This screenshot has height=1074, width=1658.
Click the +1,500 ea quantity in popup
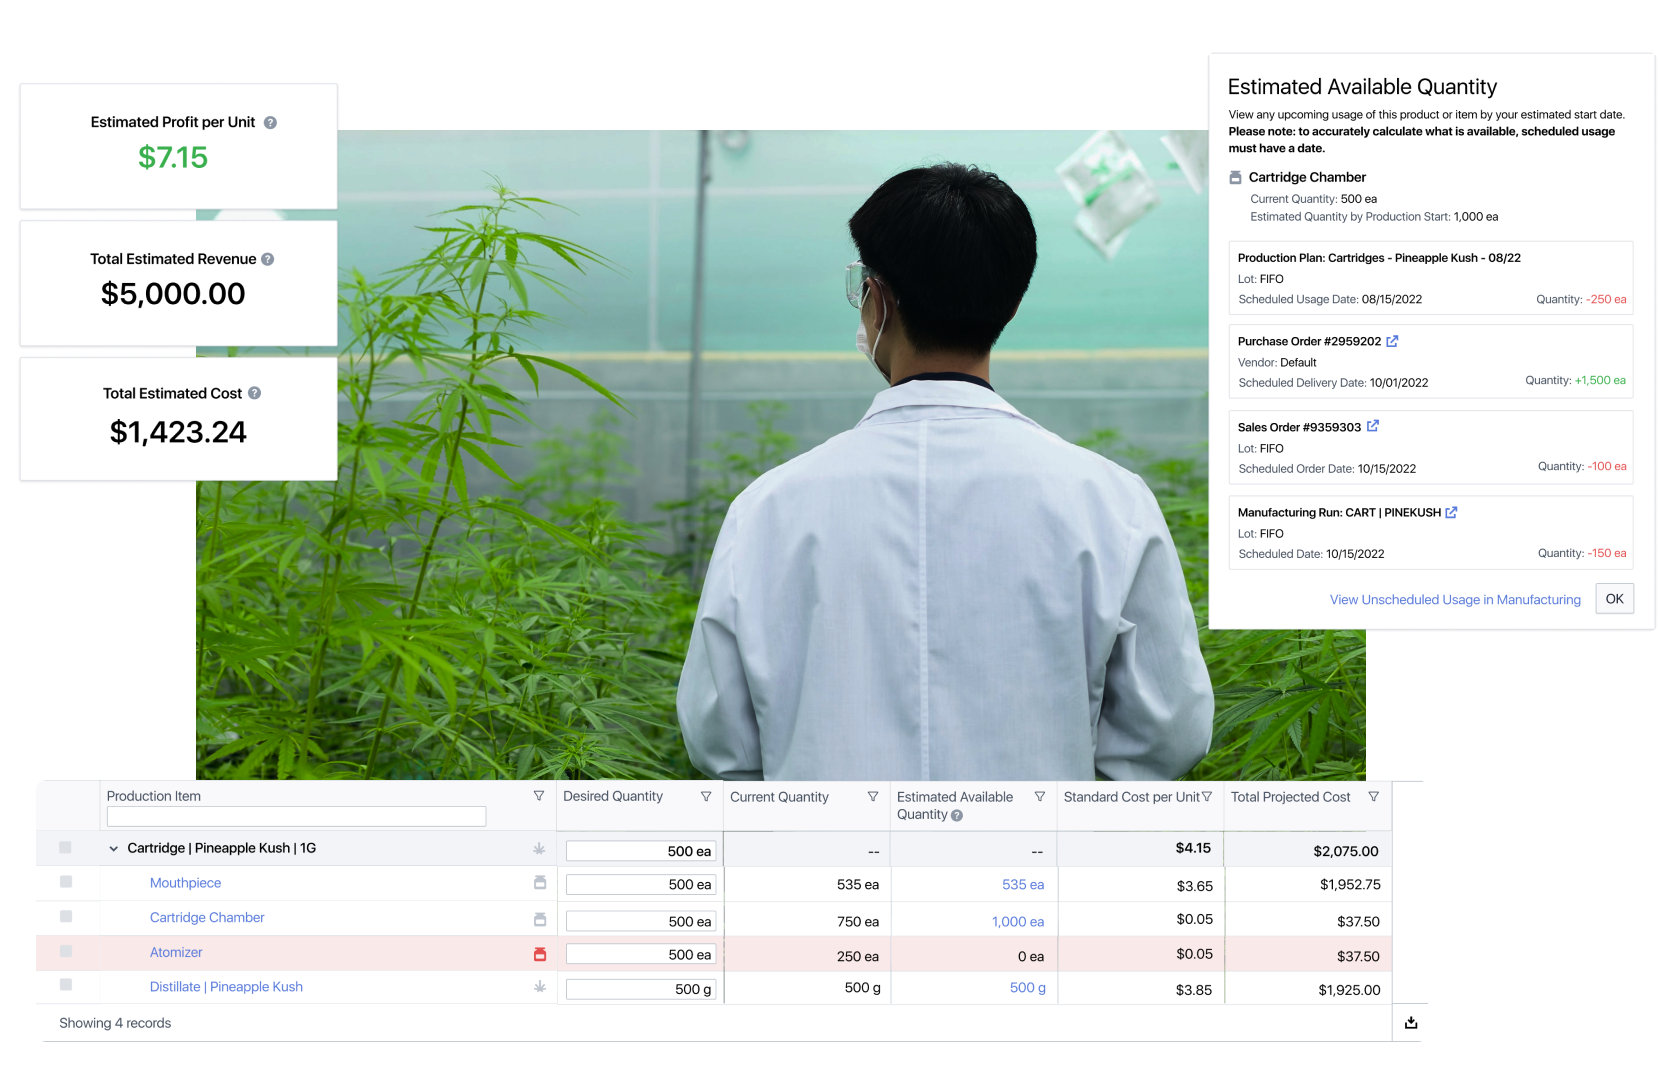point(1600,381)
